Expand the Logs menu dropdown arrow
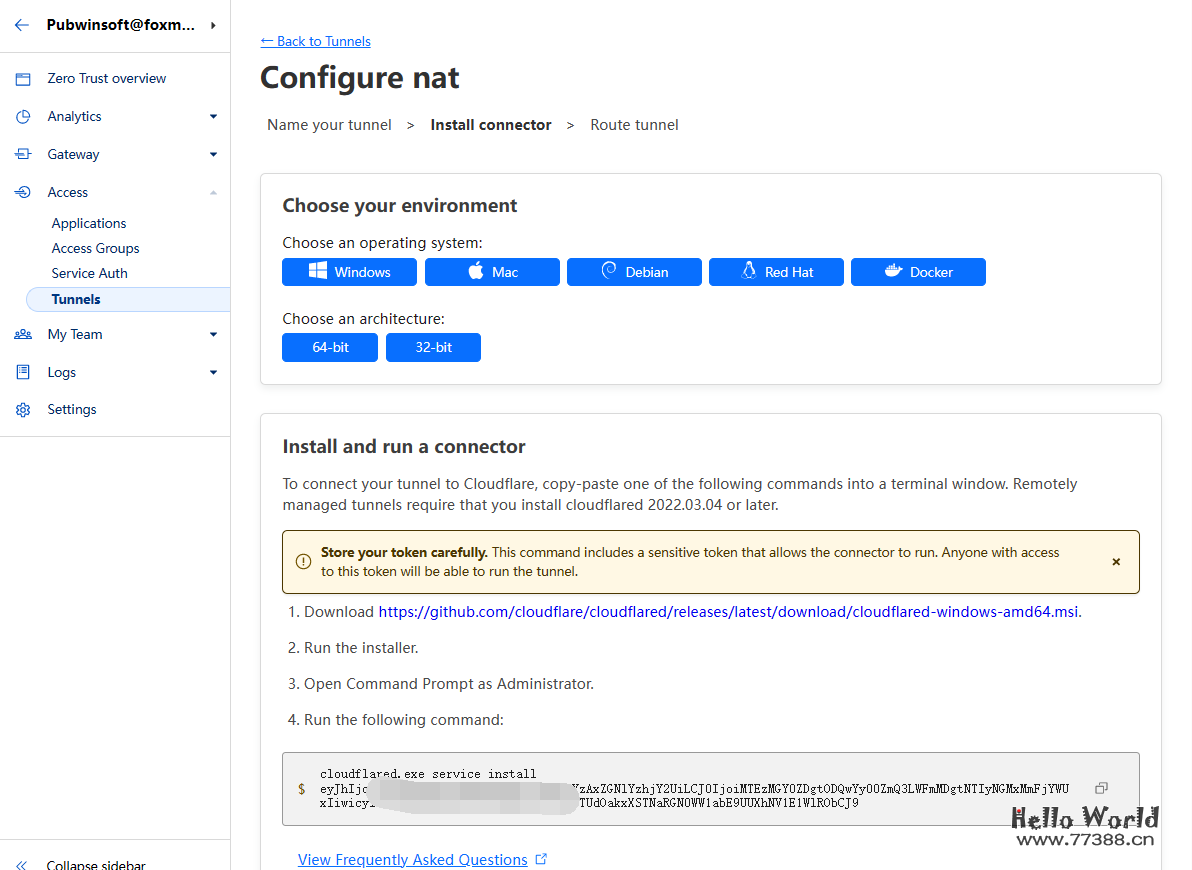1192x870 pixels. [213, 373]
